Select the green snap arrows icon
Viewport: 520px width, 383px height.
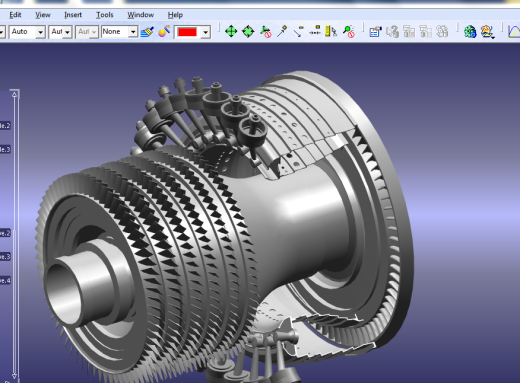[x=248, y=32]
